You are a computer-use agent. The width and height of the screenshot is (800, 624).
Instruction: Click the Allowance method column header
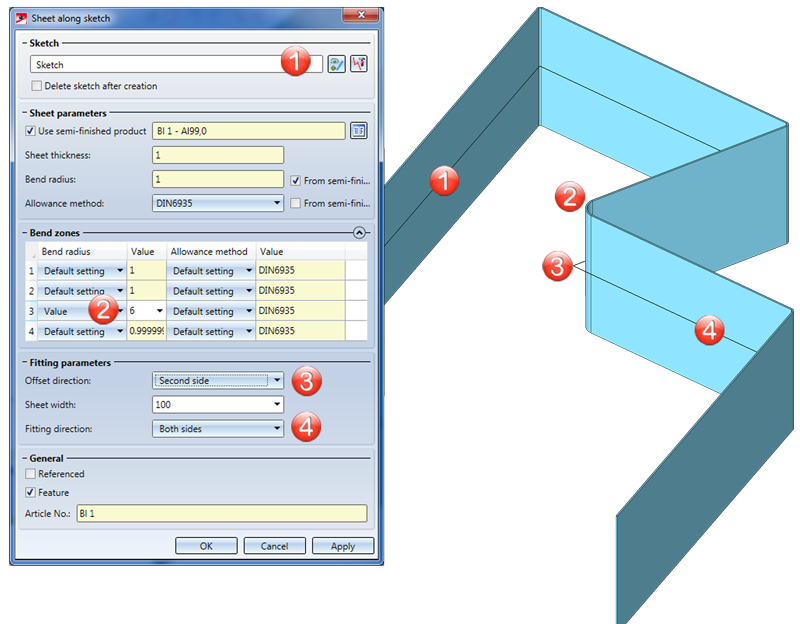[211, 252]
